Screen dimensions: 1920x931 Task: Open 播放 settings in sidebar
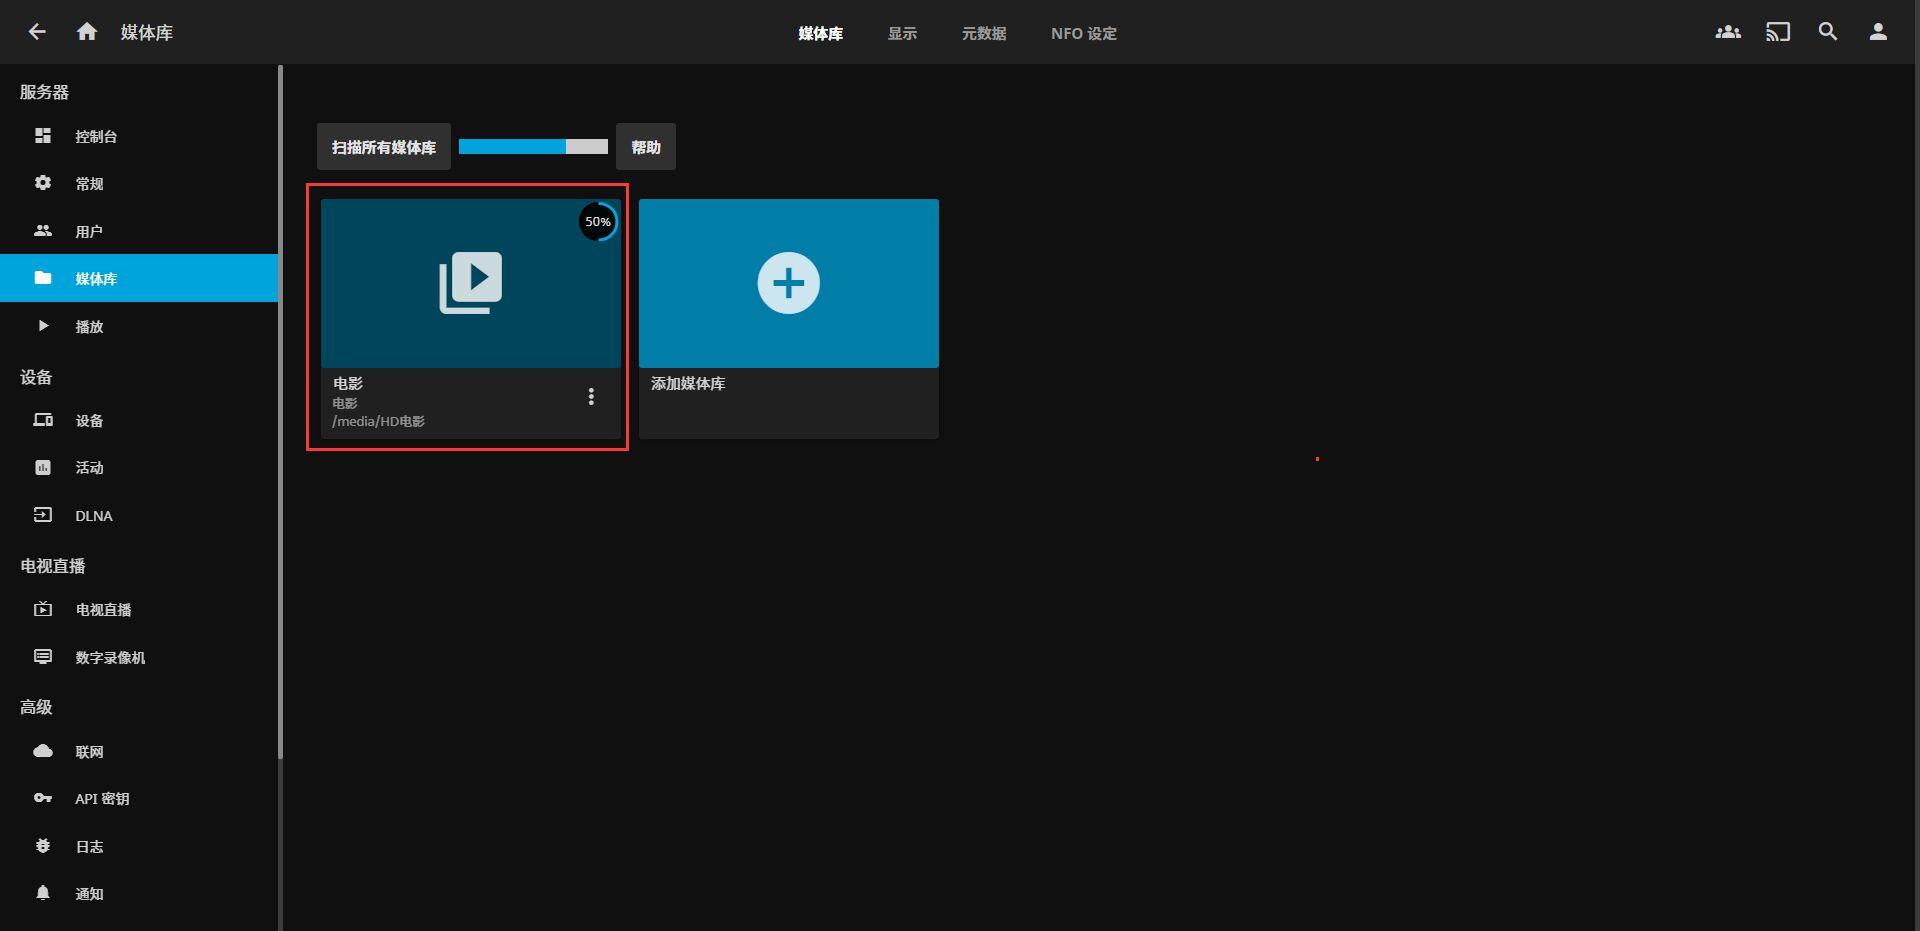pos(89,326)
